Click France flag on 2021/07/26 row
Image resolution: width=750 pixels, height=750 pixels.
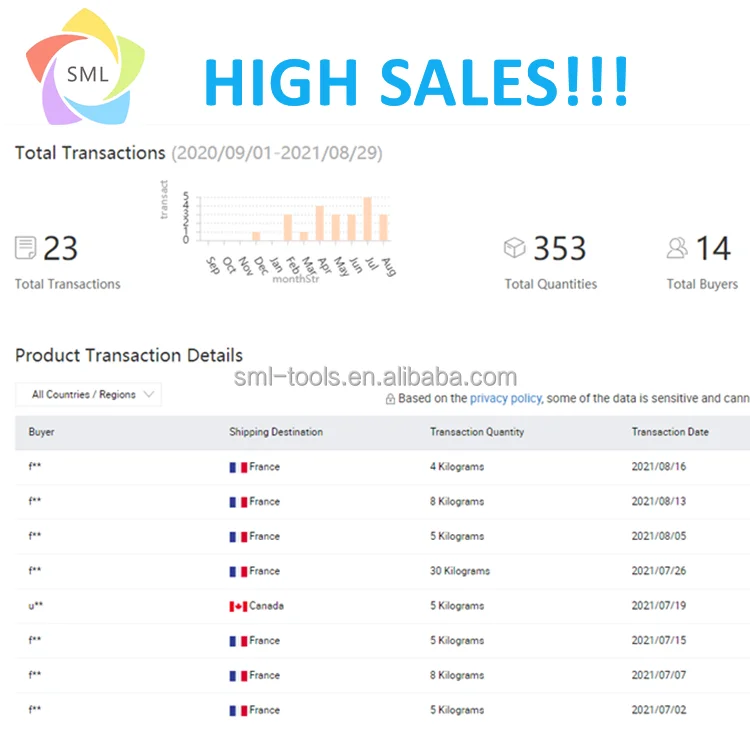click(x=238, y=571)
